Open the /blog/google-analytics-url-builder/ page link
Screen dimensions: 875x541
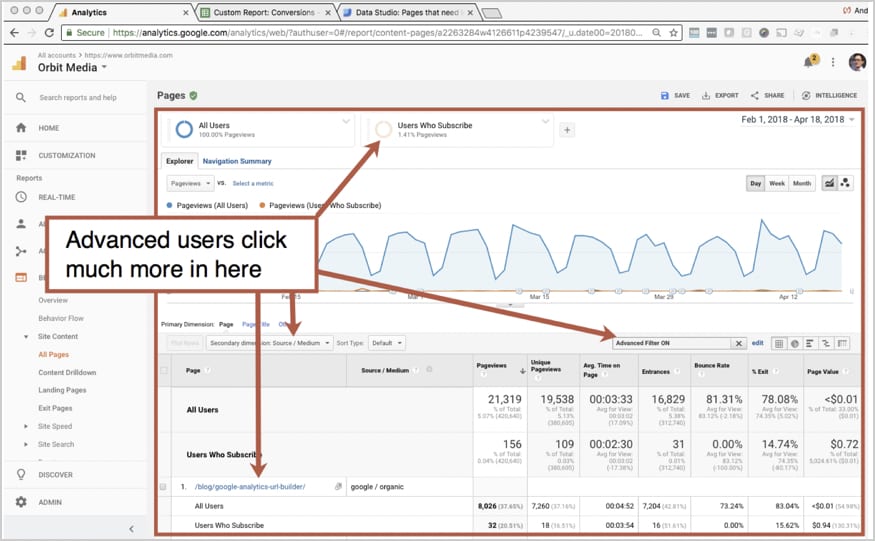(x=250, y=487)
